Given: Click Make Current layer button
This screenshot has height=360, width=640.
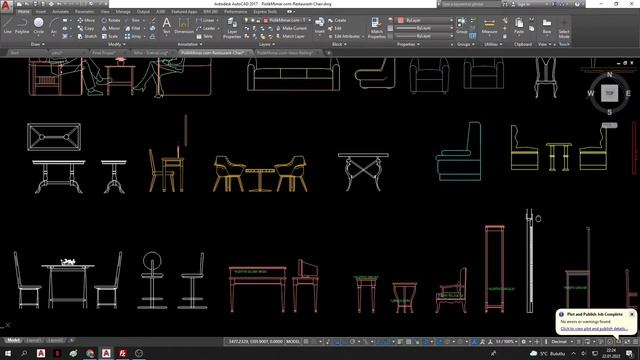Looking at the screenshot, I should (x=292, y=28).
